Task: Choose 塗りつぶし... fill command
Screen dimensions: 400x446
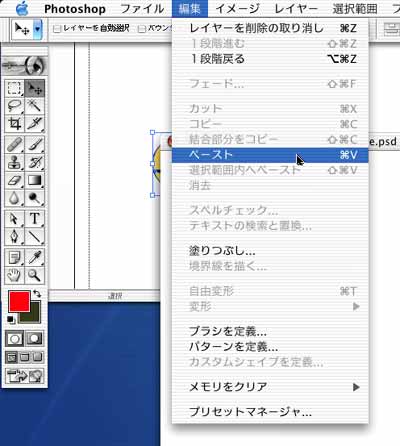Action: 270,251
